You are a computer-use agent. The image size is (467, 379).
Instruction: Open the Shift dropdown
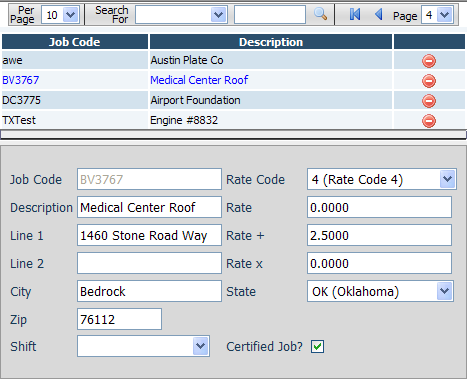[x=143, y=346]
